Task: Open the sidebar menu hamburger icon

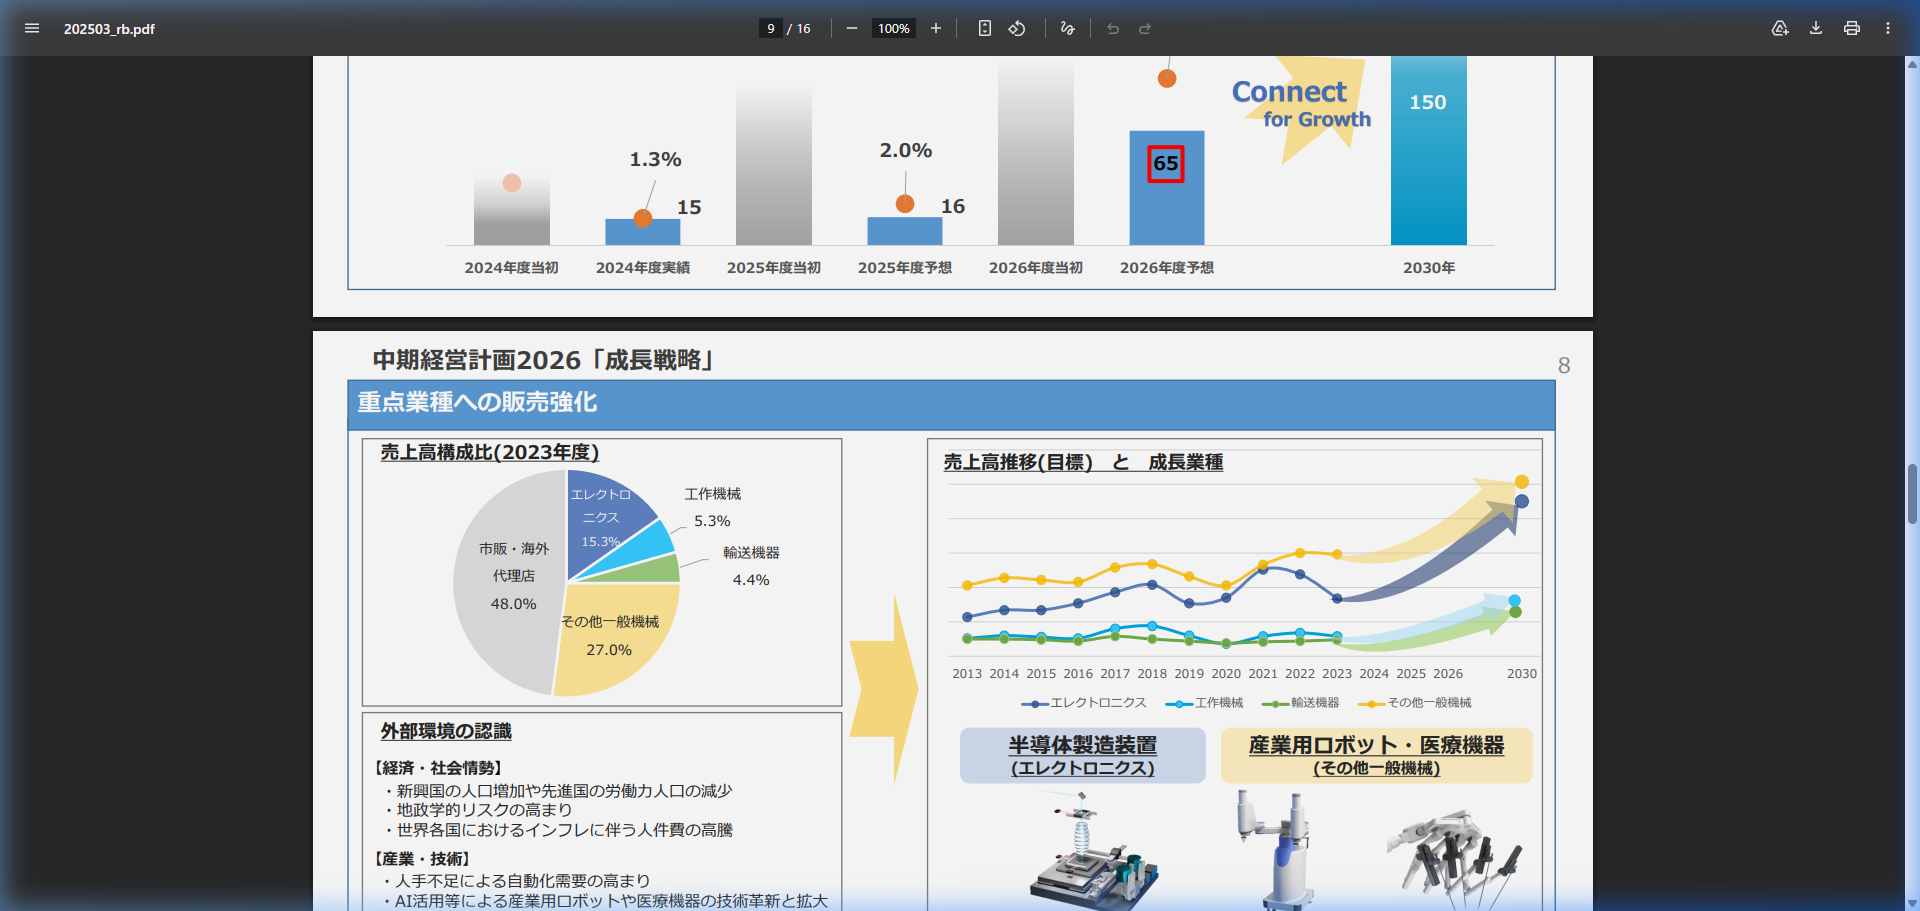Action: [x=32, y=28]
